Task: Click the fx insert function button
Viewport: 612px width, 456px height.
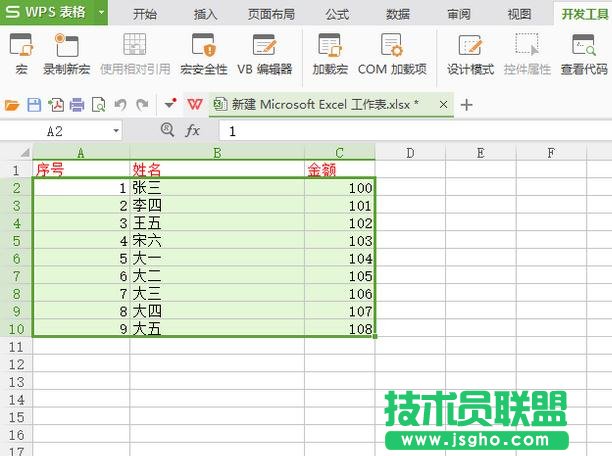Action: coord(193,131)
